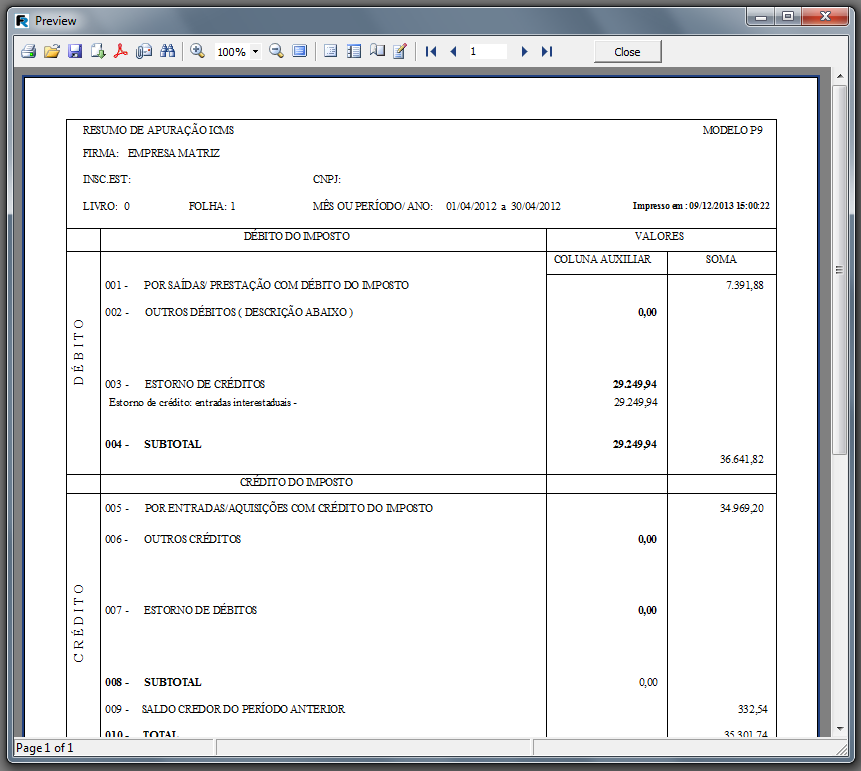Export report to PDF

[121, 52]
